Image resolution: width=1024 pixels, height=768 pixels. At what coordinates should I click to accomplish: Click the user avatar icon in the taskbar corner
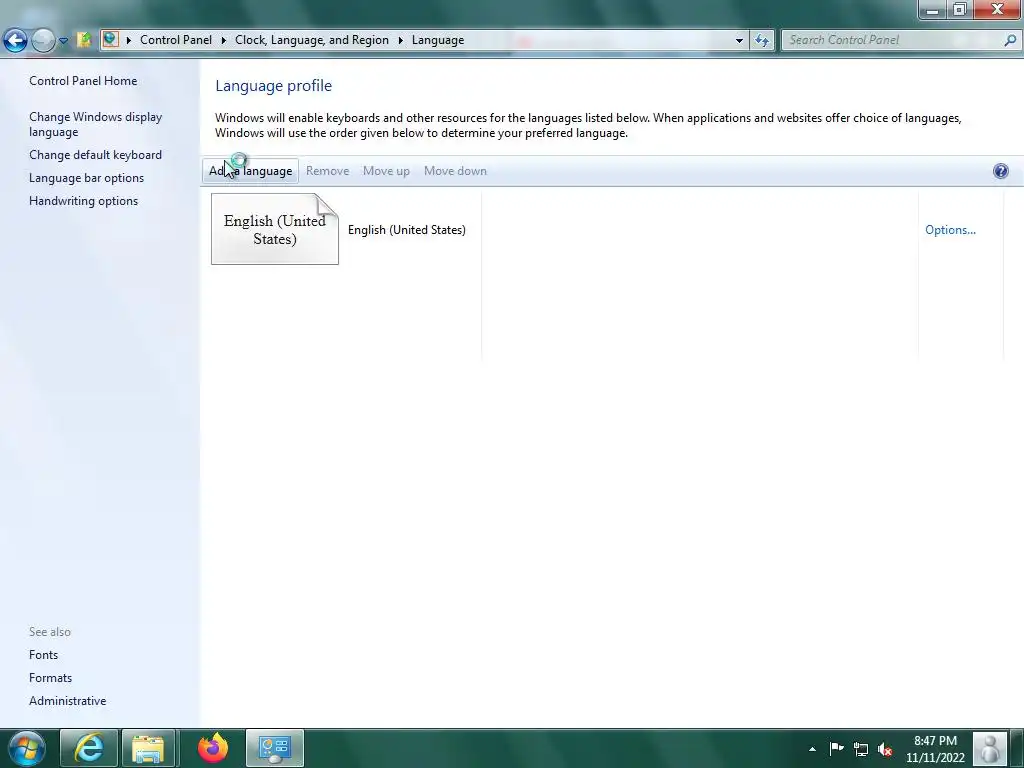tap(990, 748)
